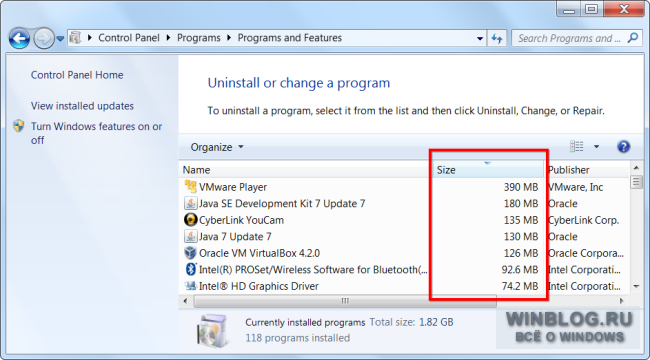Viewport: 650px width, 360px height.
Task: Open Turn Windows features on or off
Action: point(96,133)
